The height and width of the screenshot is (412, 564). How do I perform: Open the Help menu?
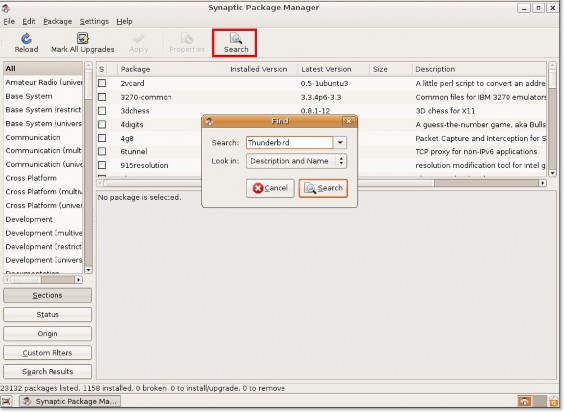124,22
